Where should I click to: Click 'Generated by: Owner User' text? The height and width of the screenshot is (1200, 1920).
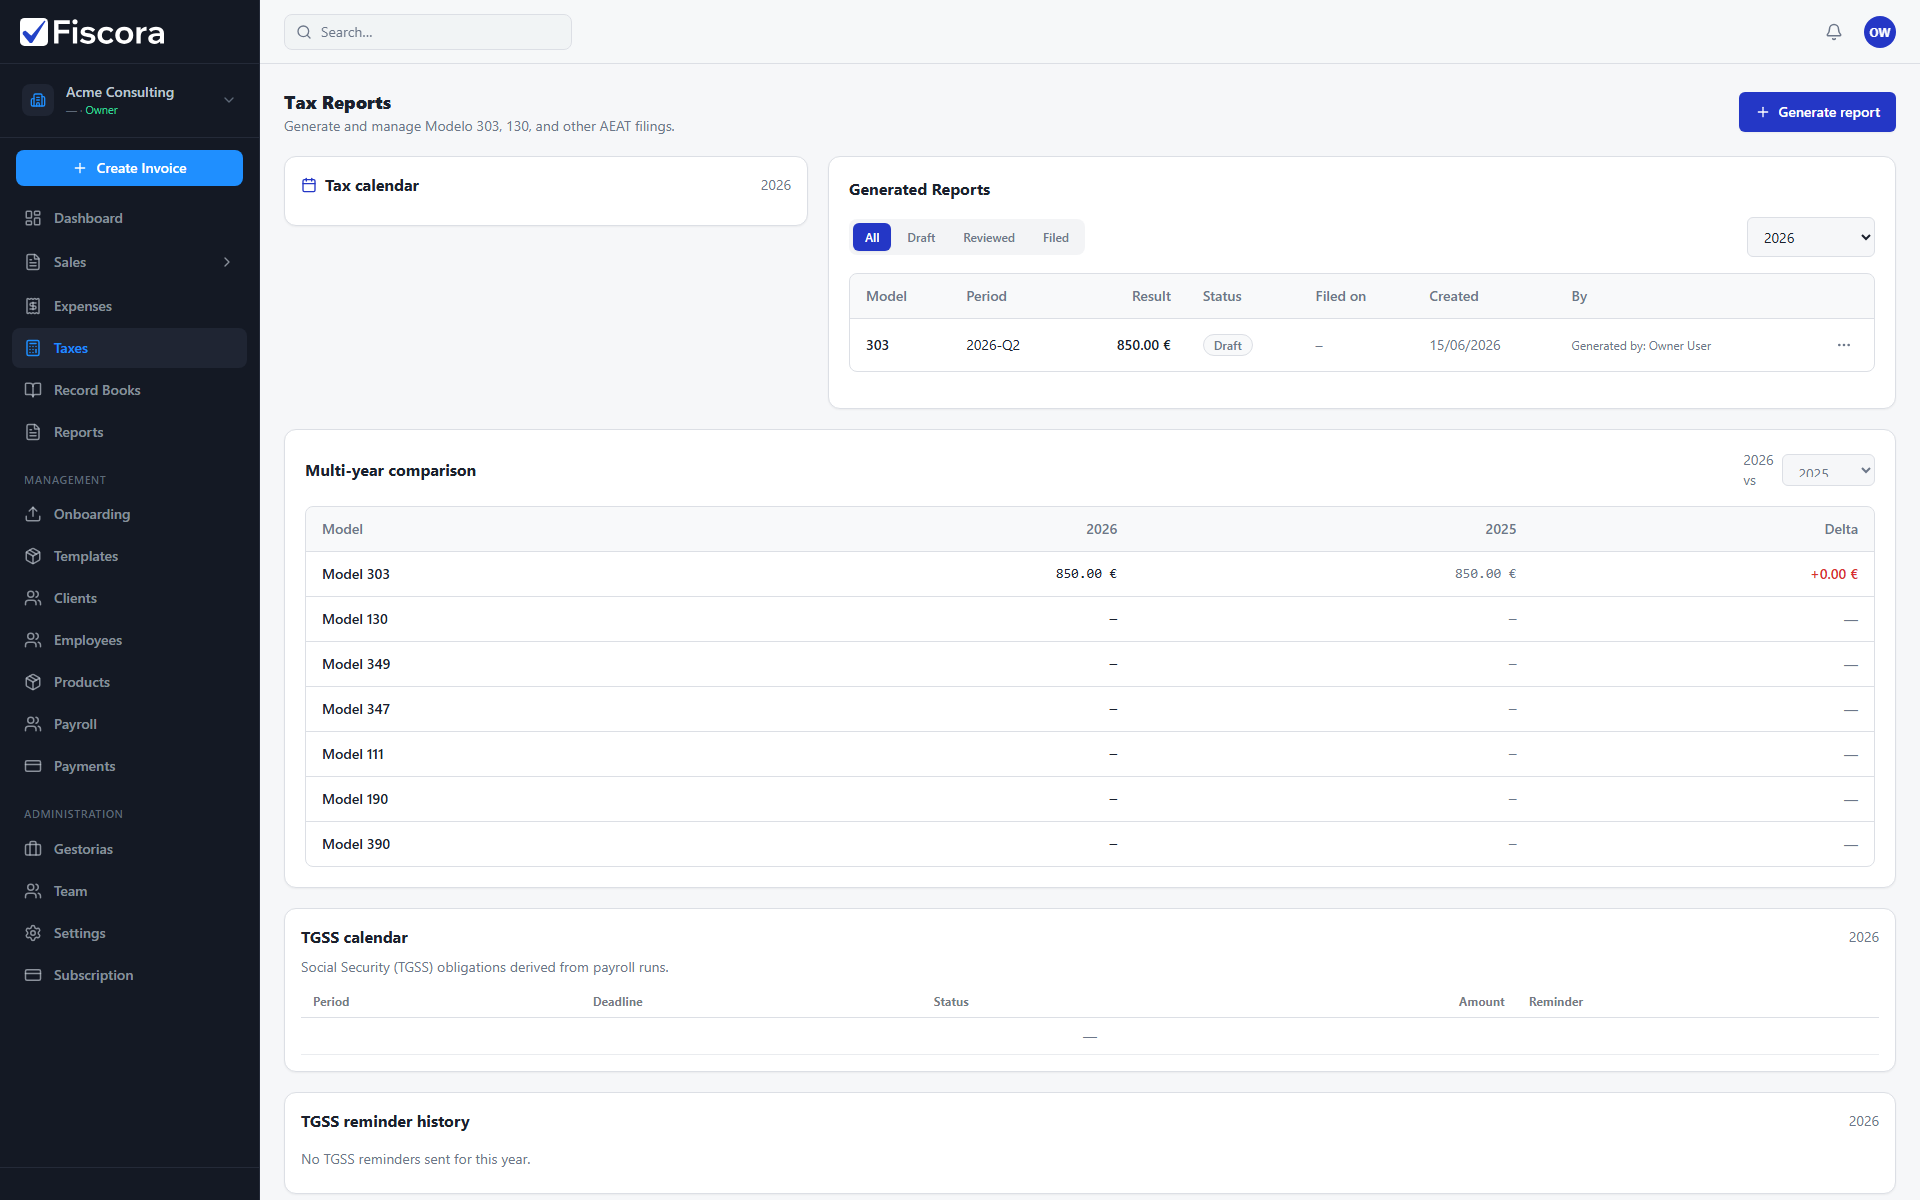tap(1641, 346)
